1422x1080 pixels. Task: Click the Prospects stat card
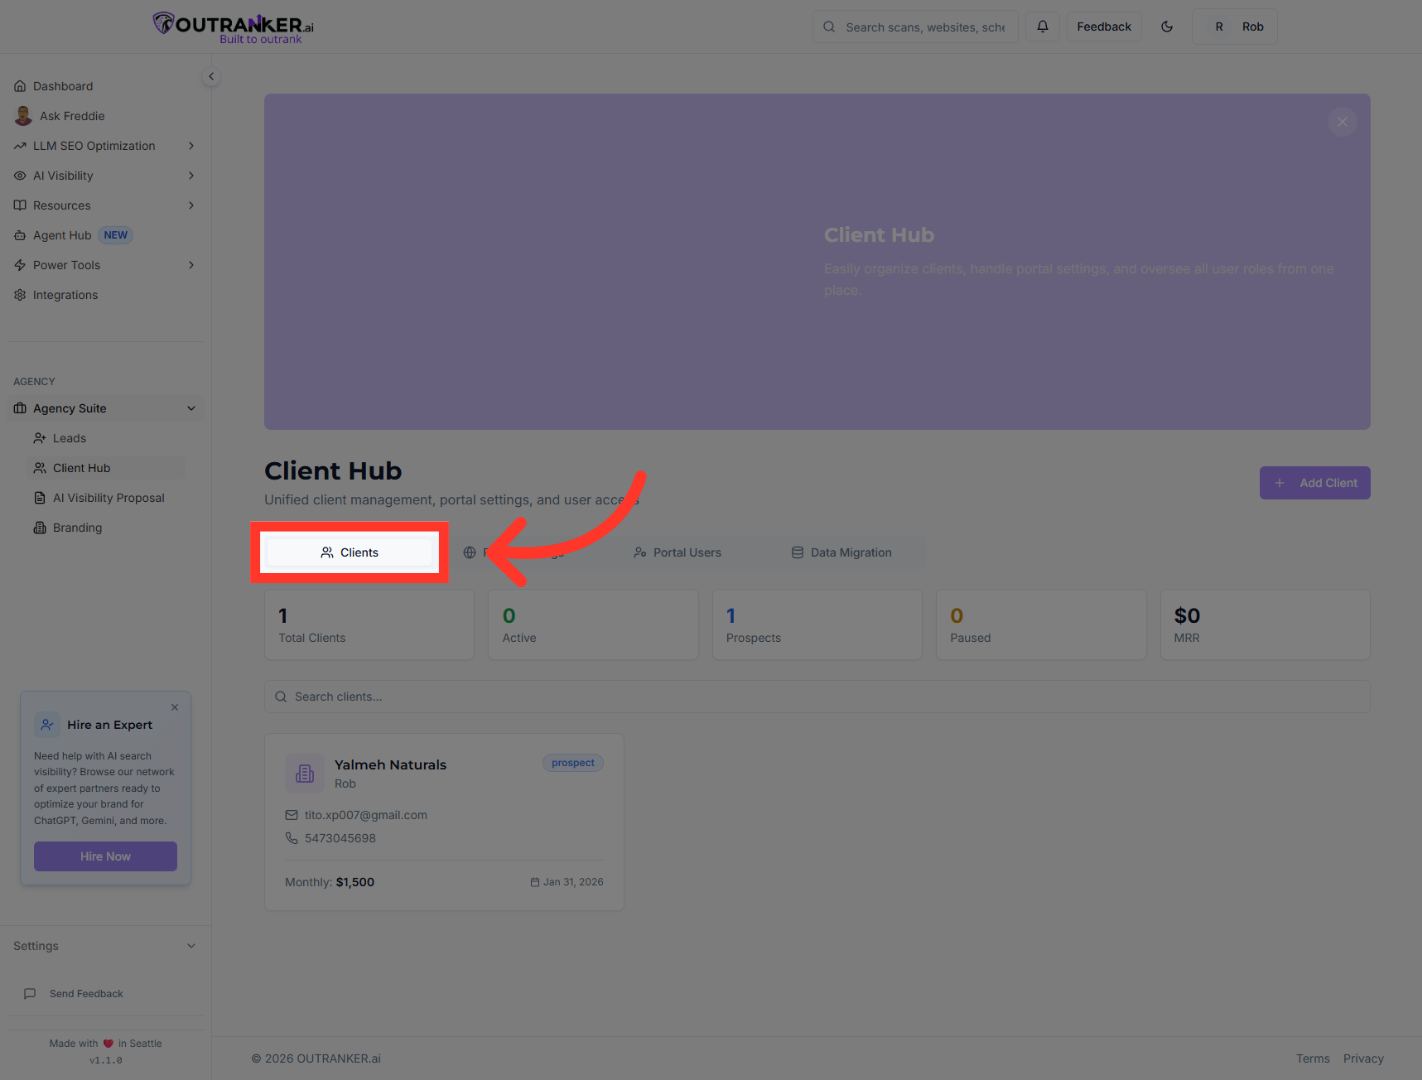[817, 625]
